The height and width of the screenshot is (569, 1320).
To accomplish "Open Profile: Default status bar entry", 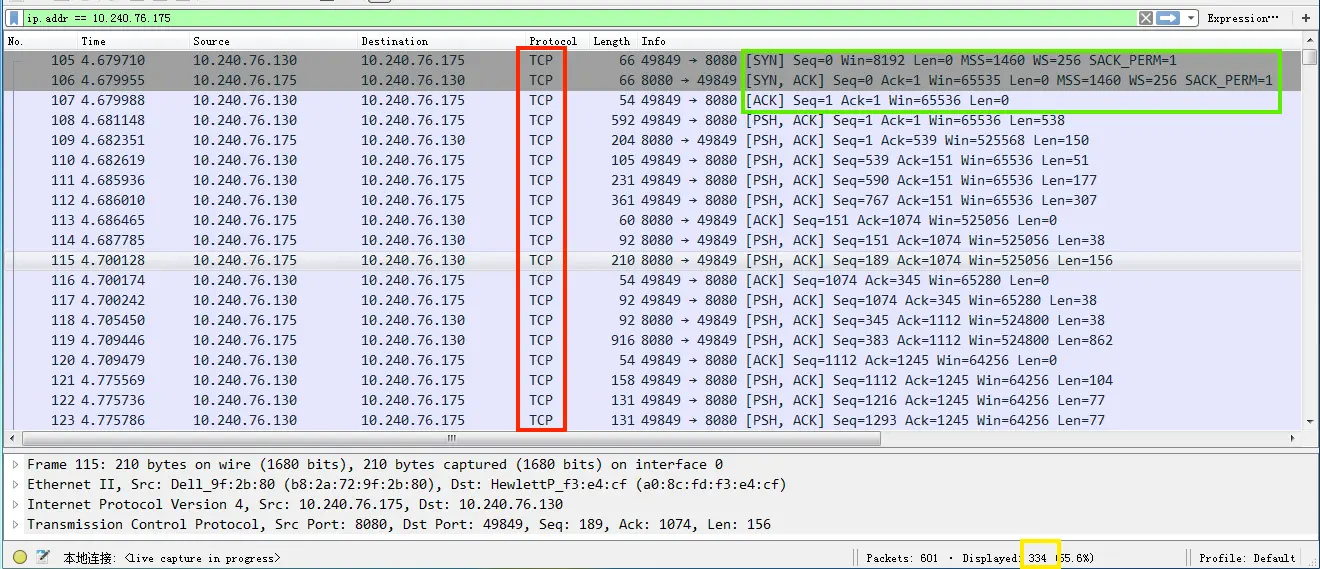I will click(x=1247, y=558).
